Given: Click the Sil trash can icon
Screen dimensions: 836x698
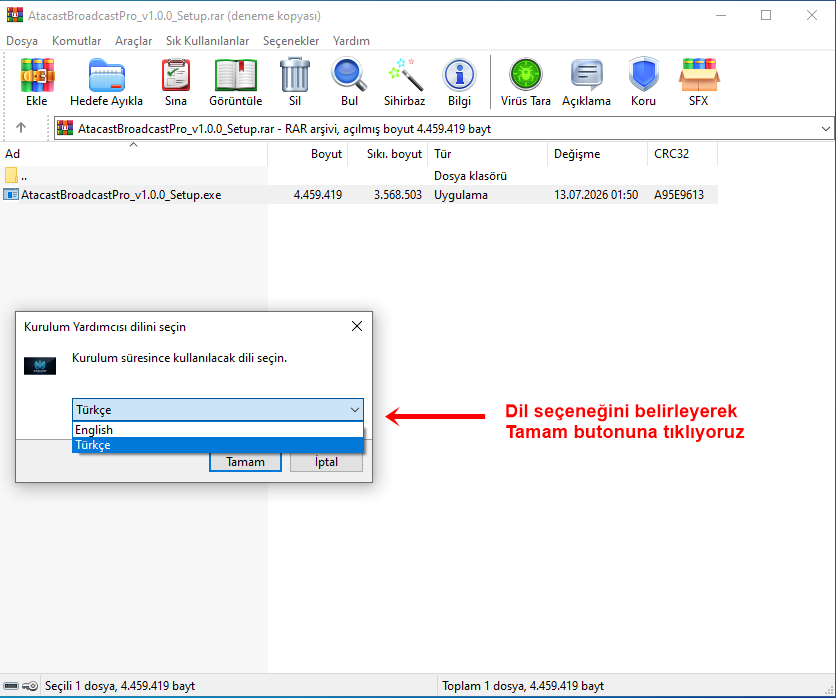Looking at the screenshot, I should pyautogui.click(x=295, y=75).
